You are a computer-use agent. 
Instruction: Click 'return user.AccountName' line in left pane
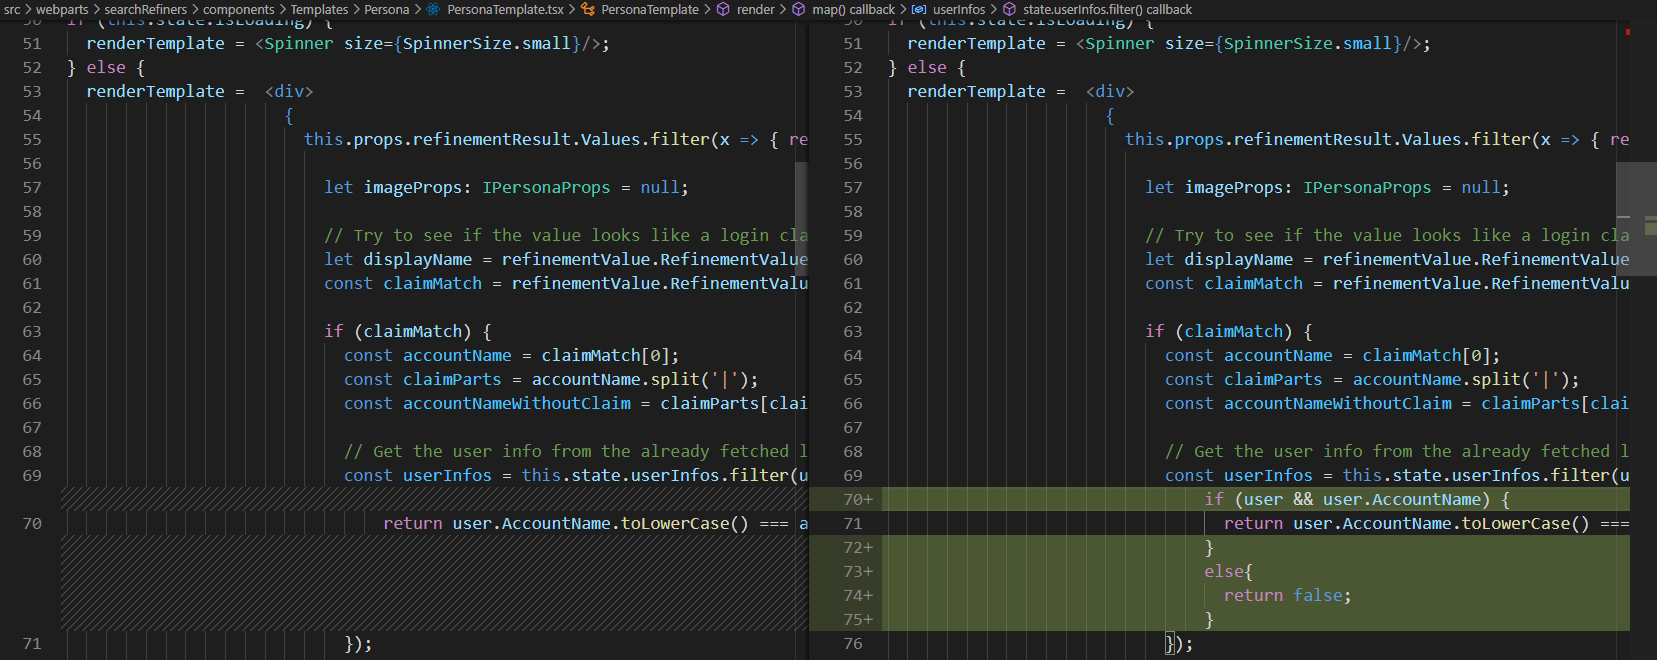[595, 523]
